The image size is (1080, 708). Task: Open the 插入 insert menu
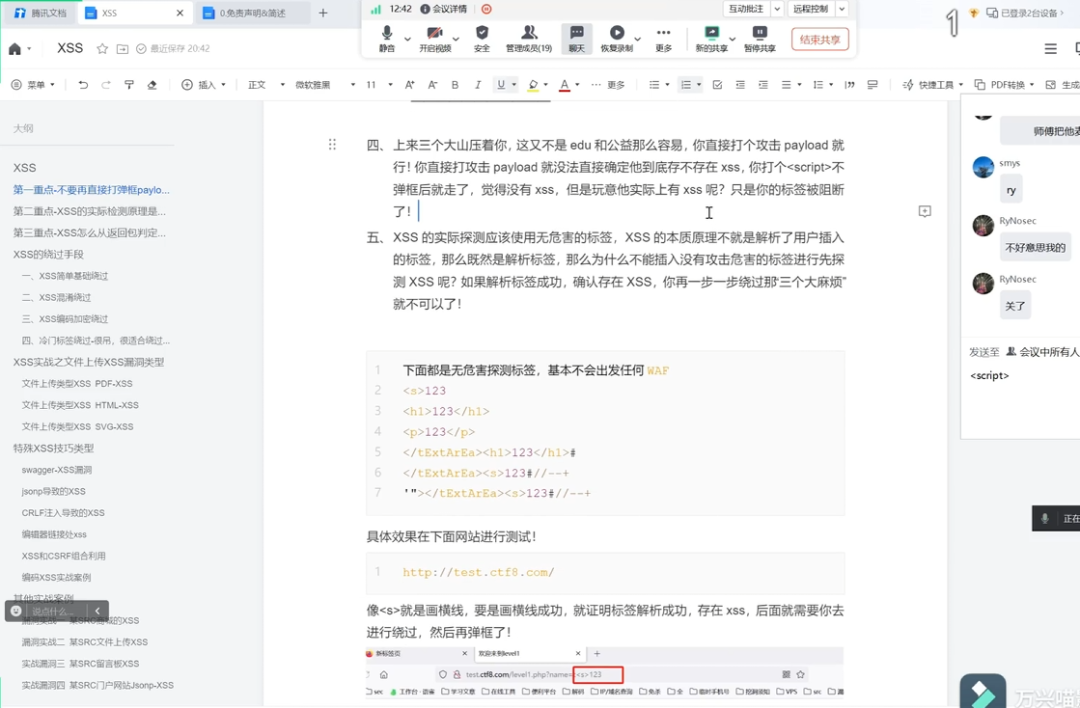(204, 85)
